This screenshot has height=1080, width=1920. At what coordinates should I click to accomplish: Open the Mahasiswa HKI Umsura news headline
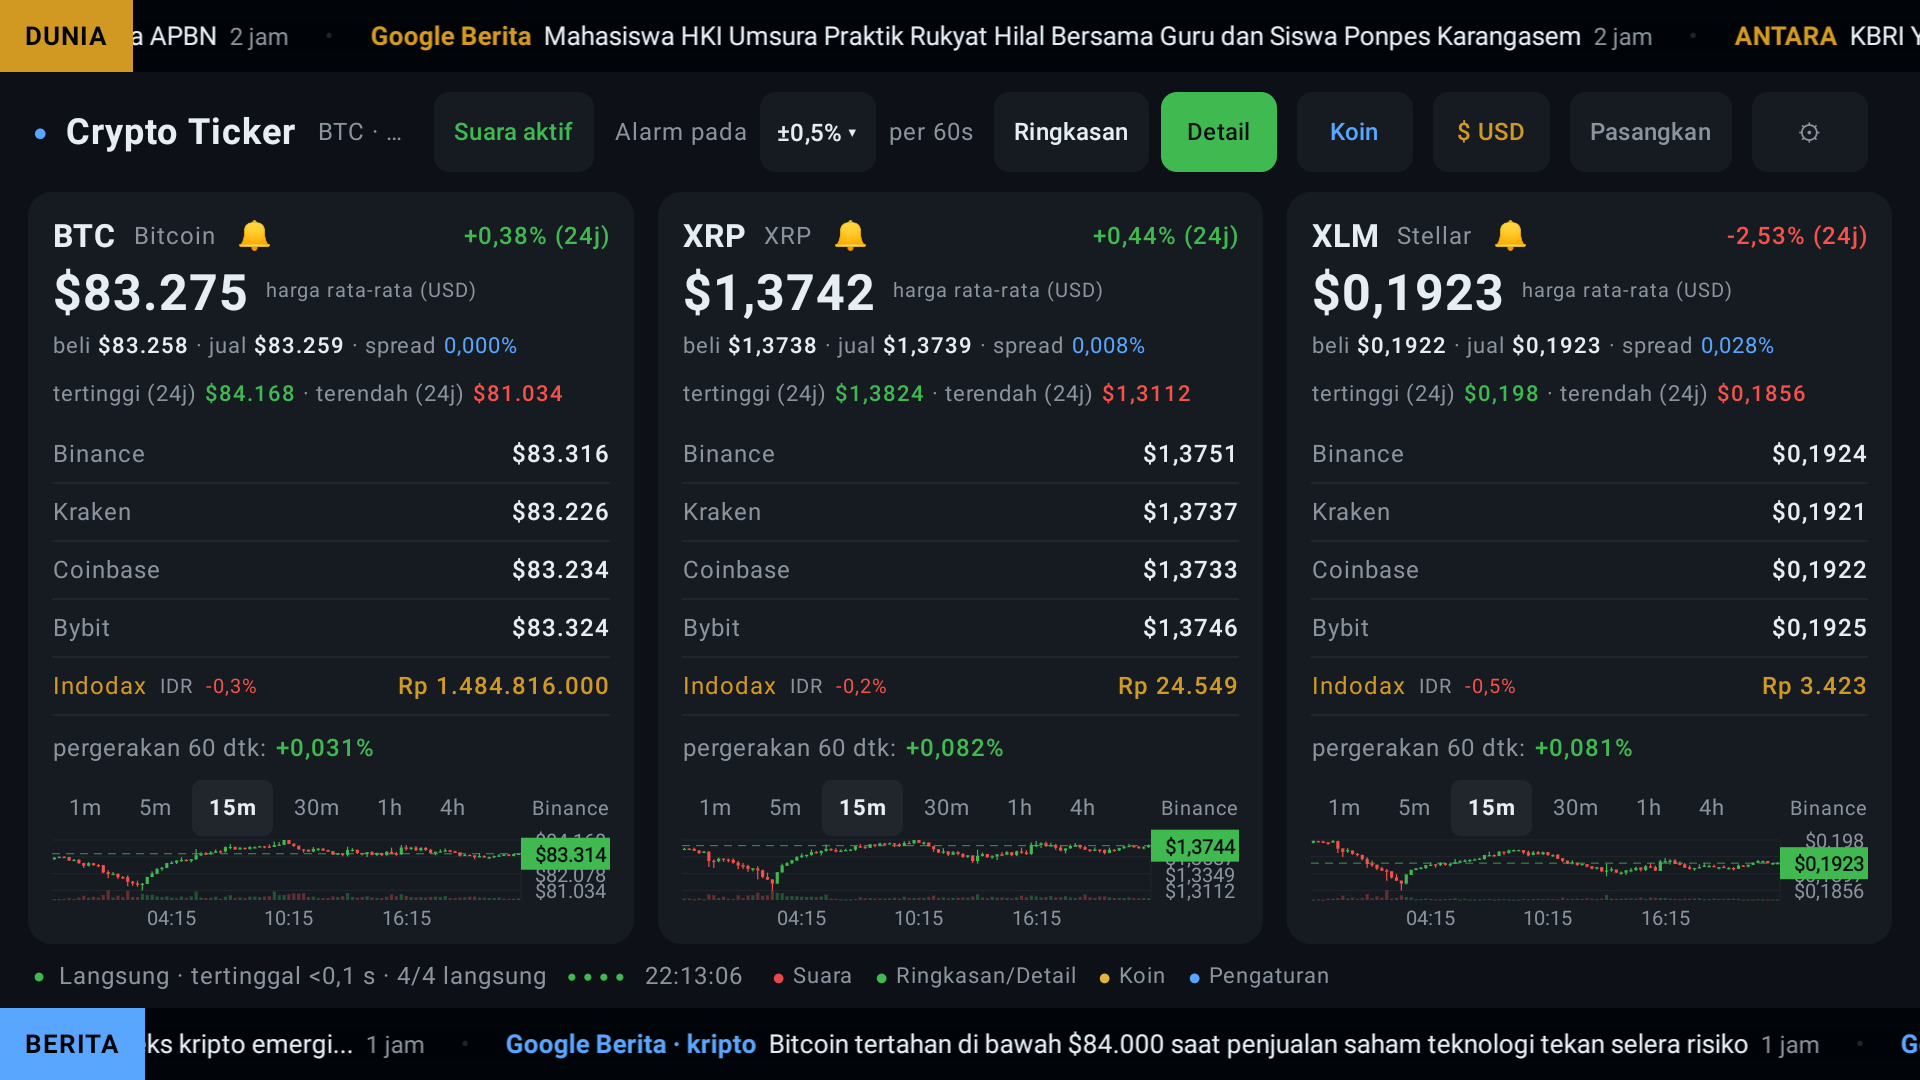coord(1062,36)
